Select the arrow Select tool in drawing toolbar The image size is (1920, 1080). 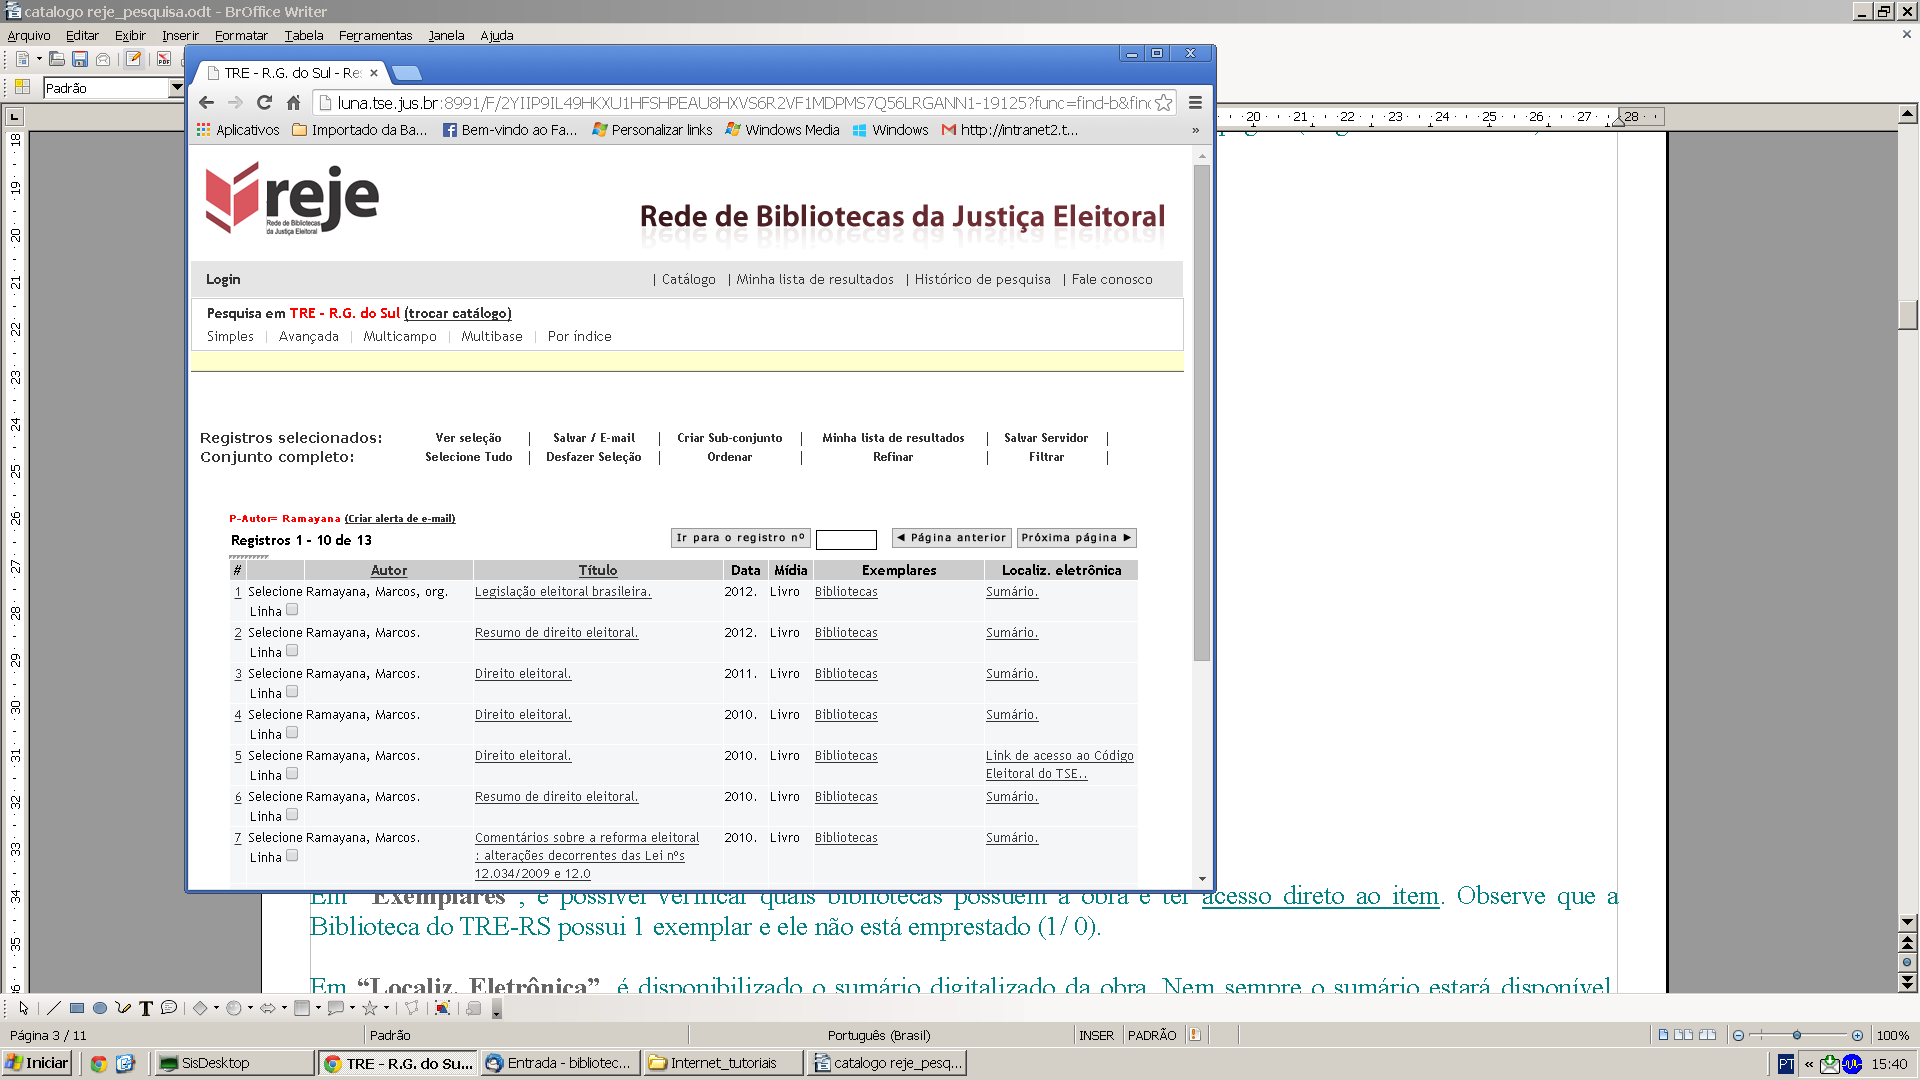(24, 1008)
